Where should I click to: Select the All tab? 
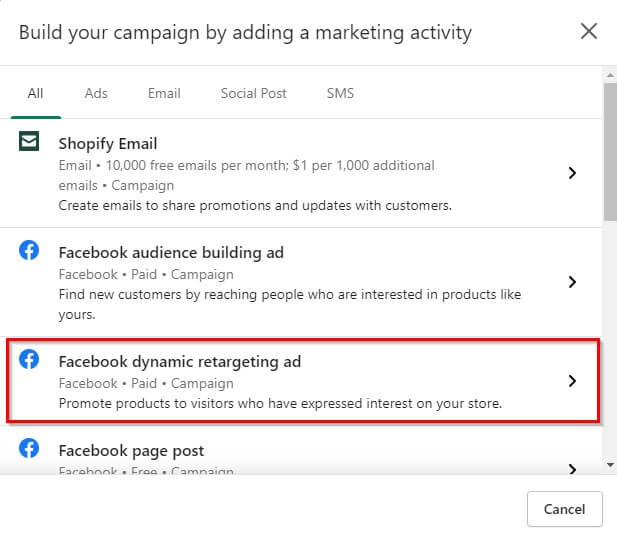pos(35,94)
